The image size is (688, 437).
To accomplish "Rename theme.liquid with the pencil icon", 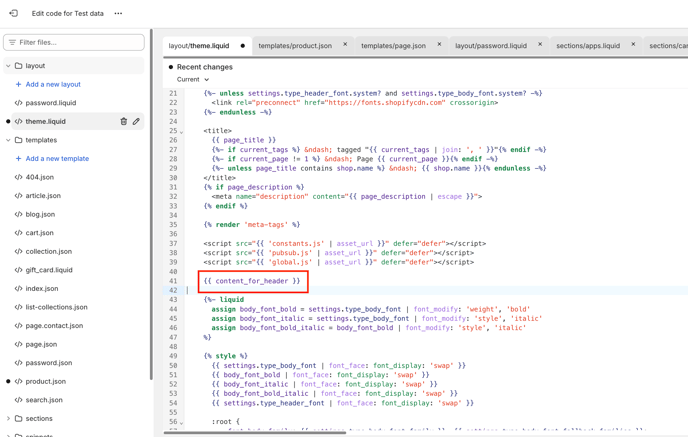I will (x=136, y=121).
